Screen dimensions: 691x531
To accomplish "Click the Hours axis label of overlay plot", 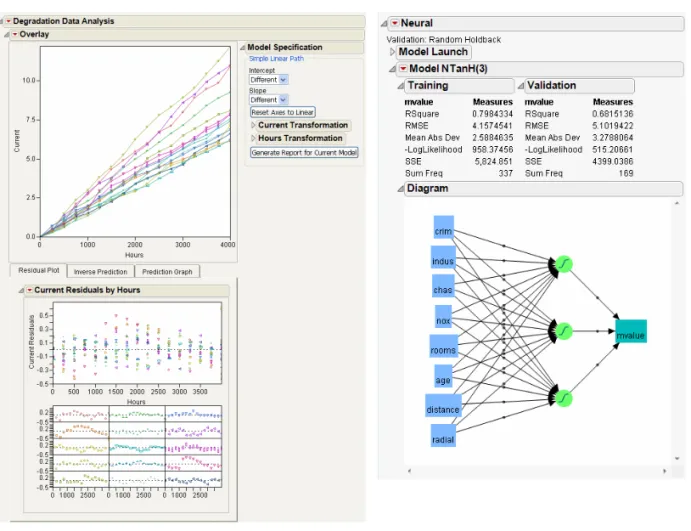I will [x=134, y=255].
